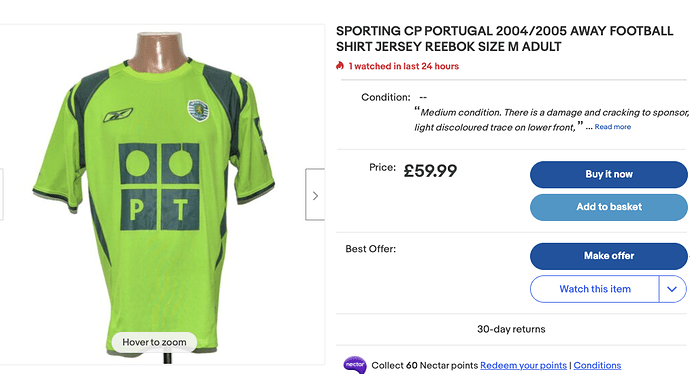
Task: Open the Nectar Conditions link
Action: pyautogui.click(x=597, y=365)
